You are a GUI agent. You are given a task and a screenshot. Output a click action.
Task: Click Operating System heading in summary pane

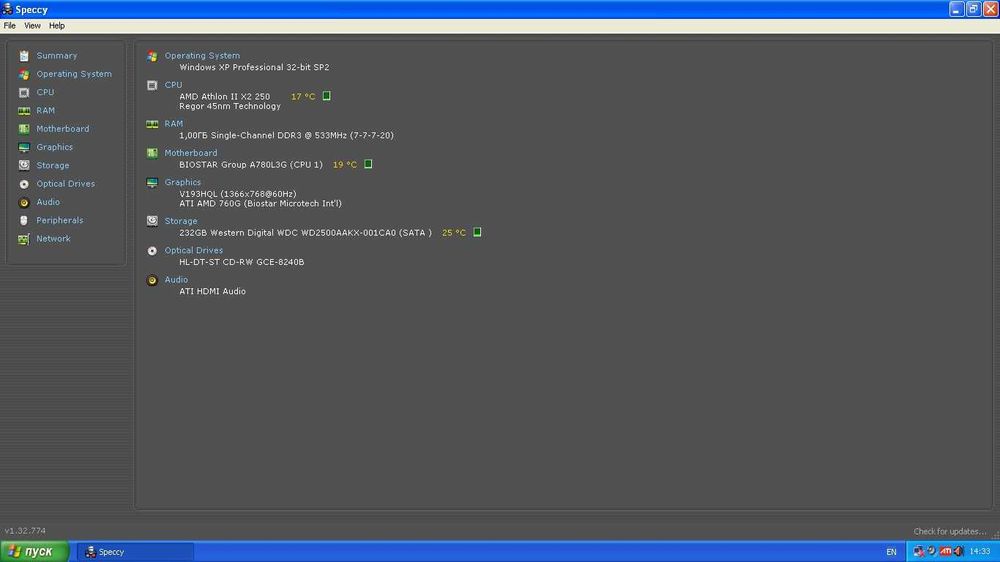pyautogui.click(x=202, y=55)
